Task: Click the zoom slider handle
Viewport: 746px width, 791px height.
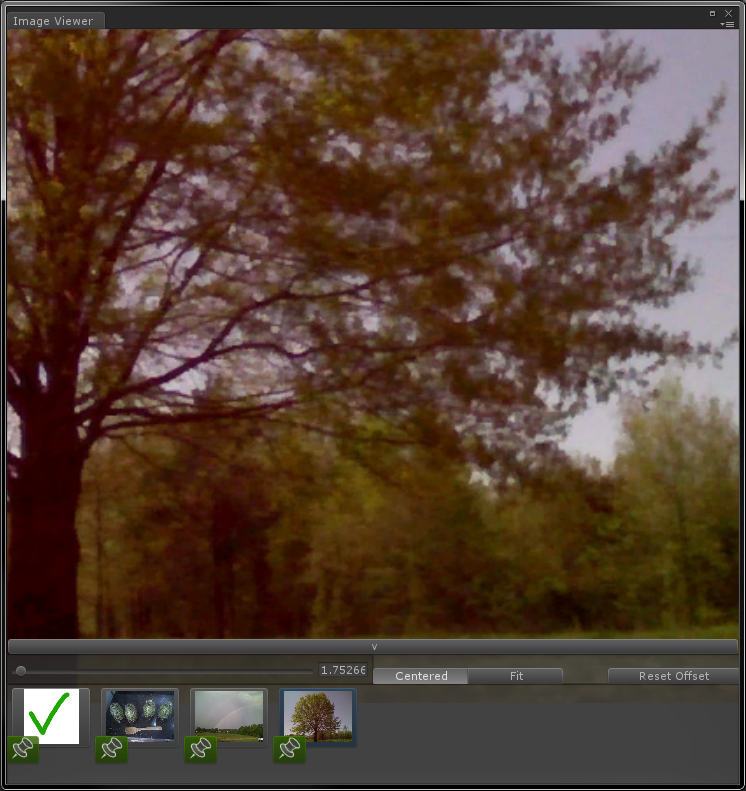Action: click(x=21, y=671)
